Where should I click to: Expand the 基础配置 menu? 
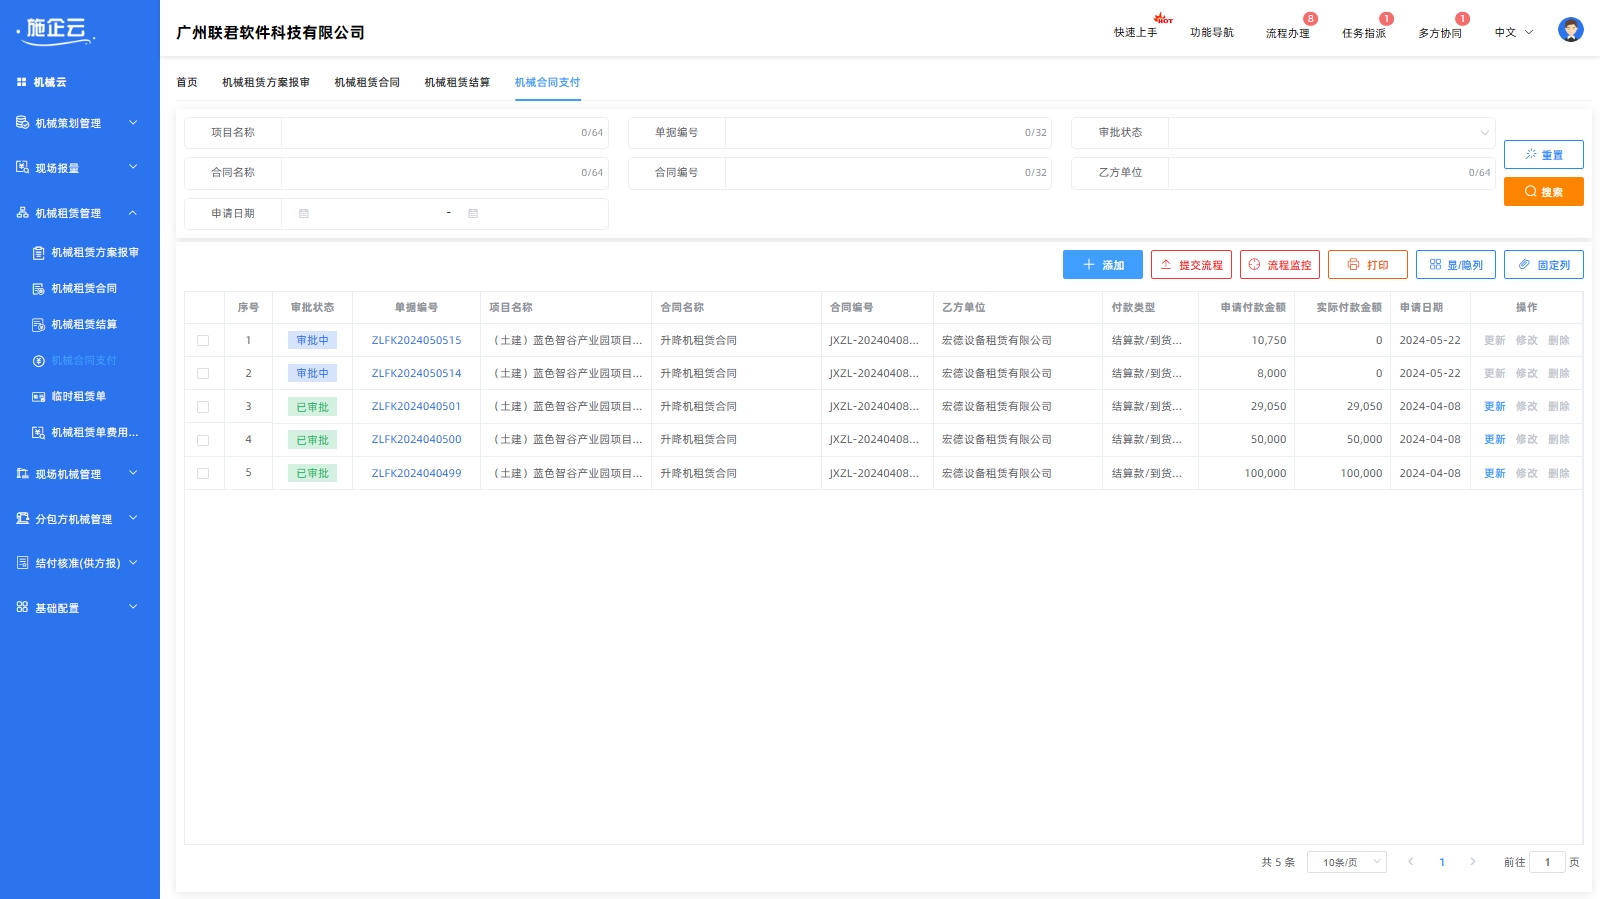click(133, 607)
